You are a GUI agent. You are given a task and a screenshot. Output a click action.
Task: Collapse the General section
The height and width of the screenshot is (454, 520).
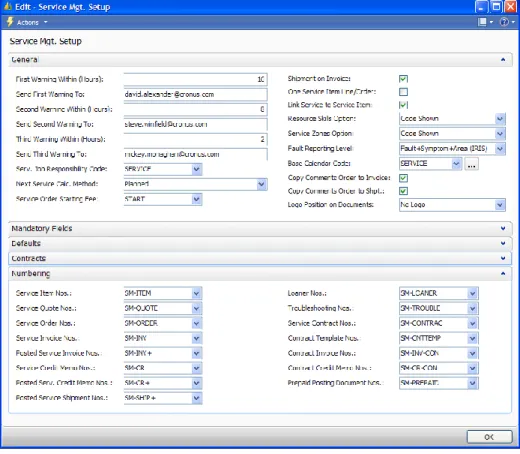coord(503,60)
